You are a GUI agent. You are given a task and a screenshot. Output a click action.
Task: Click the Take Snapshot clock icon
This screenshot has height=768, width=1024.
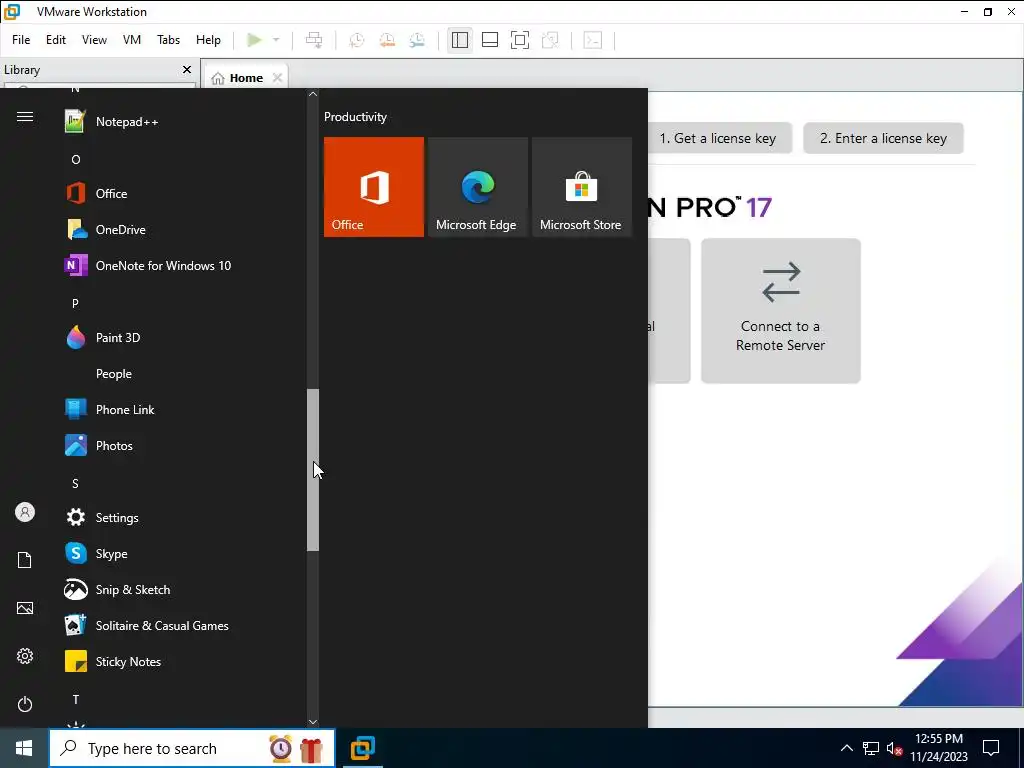(357, 40)
